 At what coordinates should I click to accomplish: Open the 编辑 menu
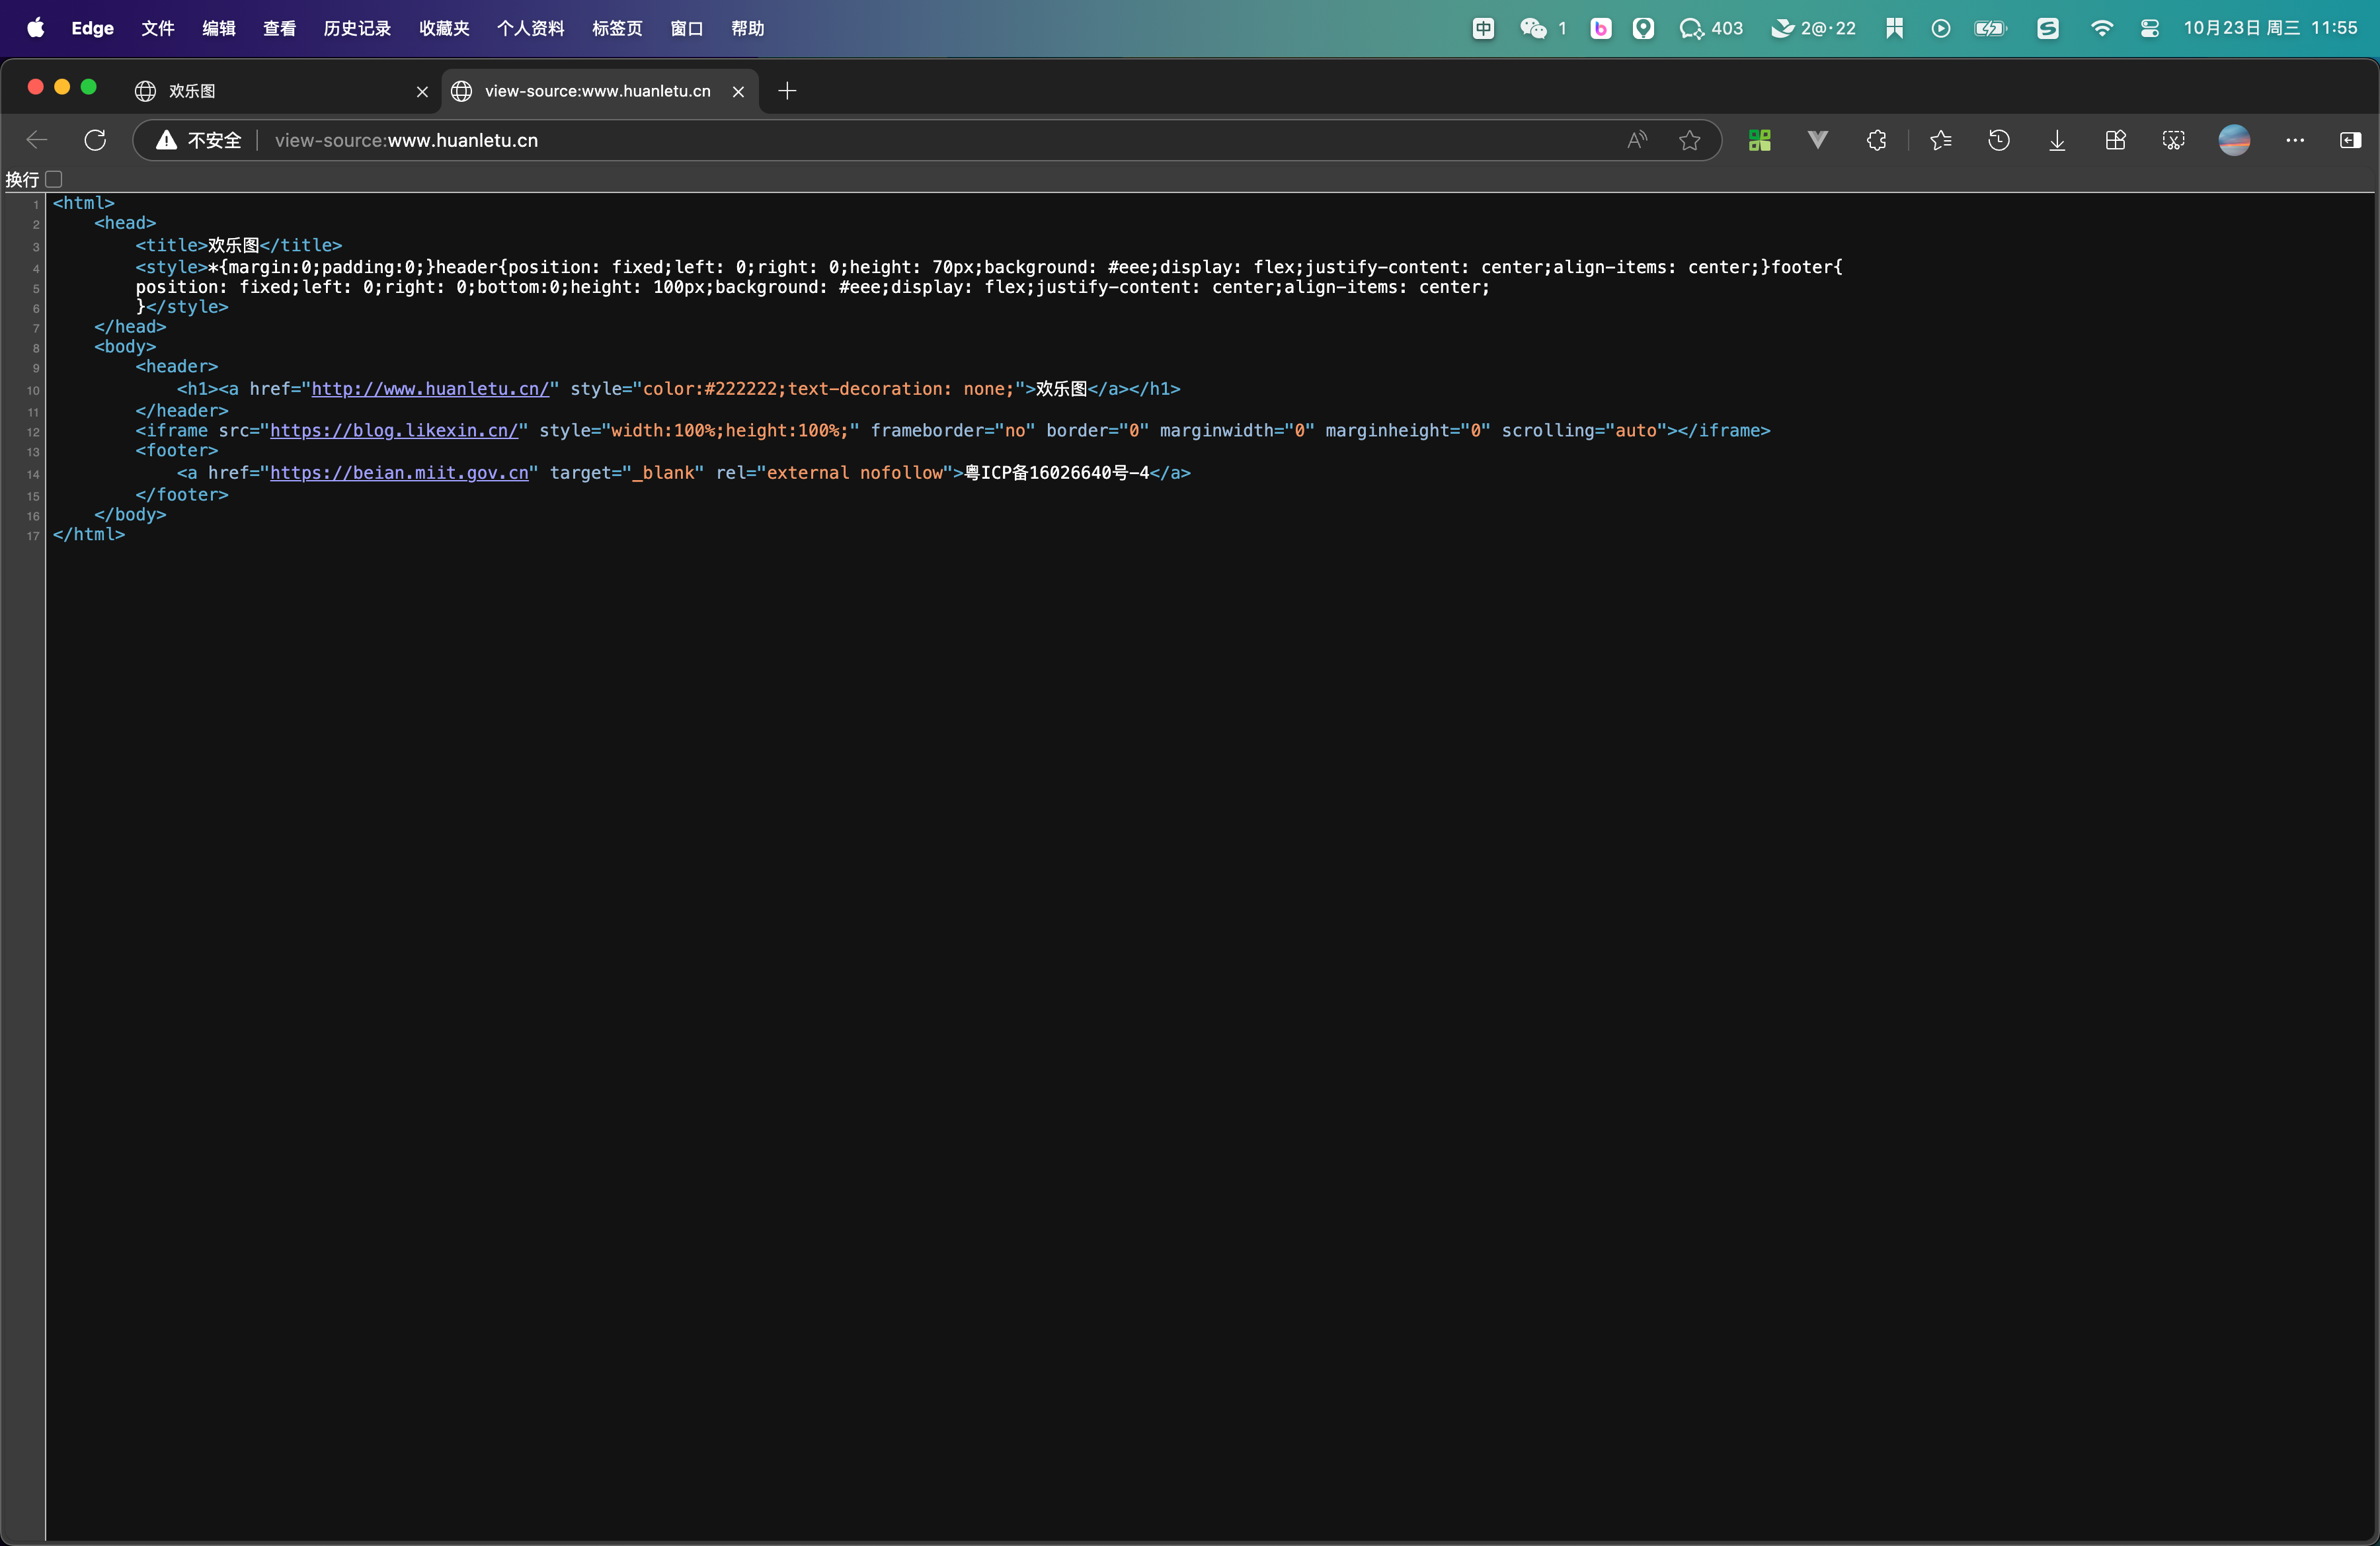pos(219,28)
